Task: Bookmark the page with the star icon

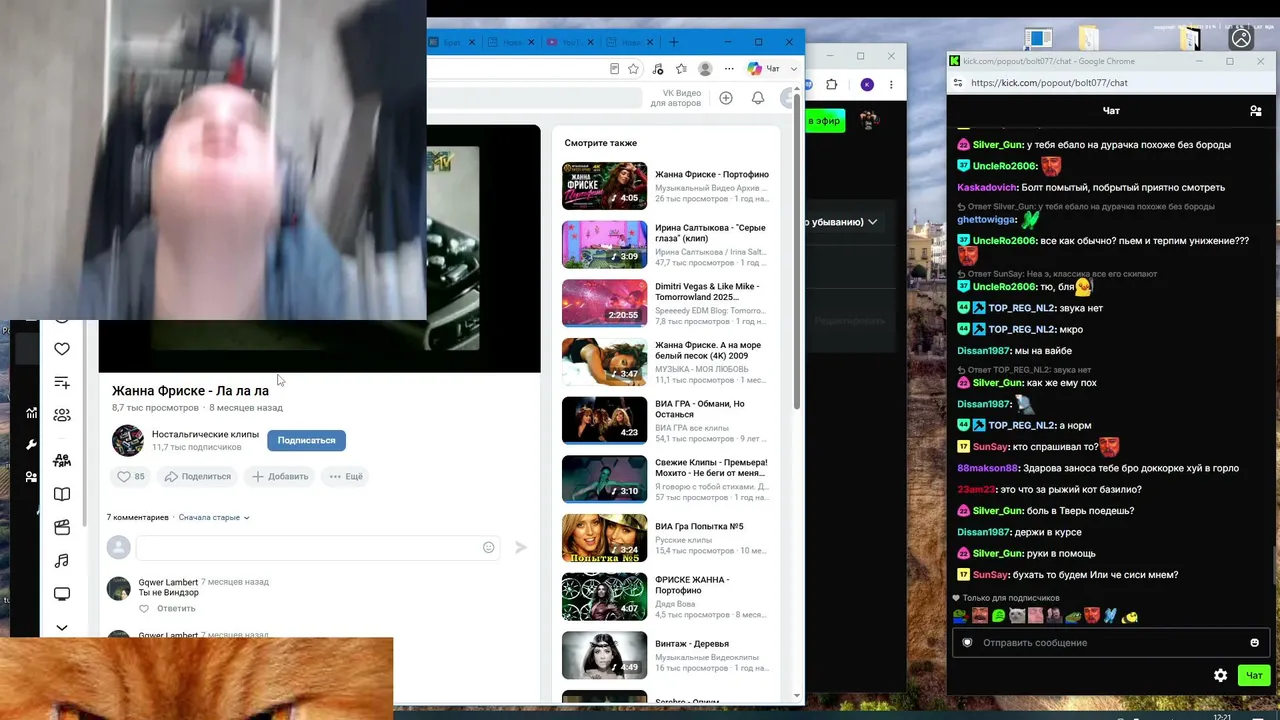Action: 634,69
